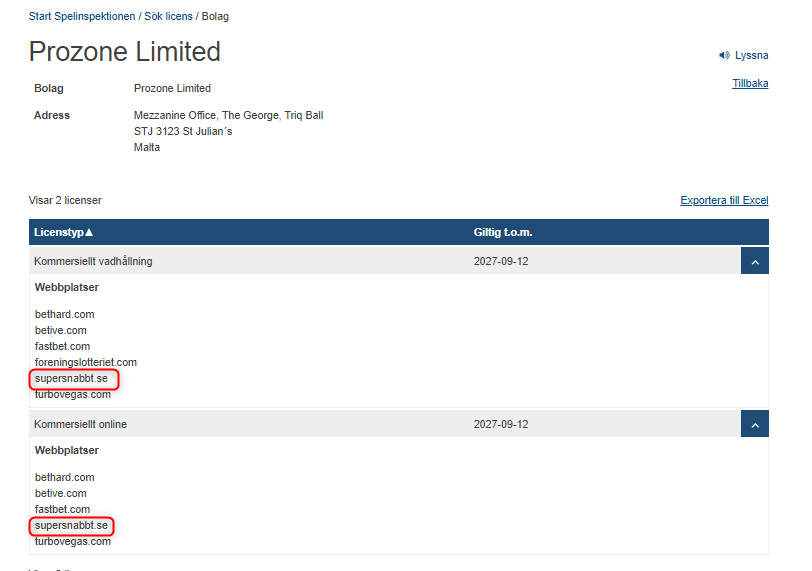Click bethard.com under Kommersiell vadhållning
The width and height of the screenshot is (812, 571).
(x=65, y=314)
